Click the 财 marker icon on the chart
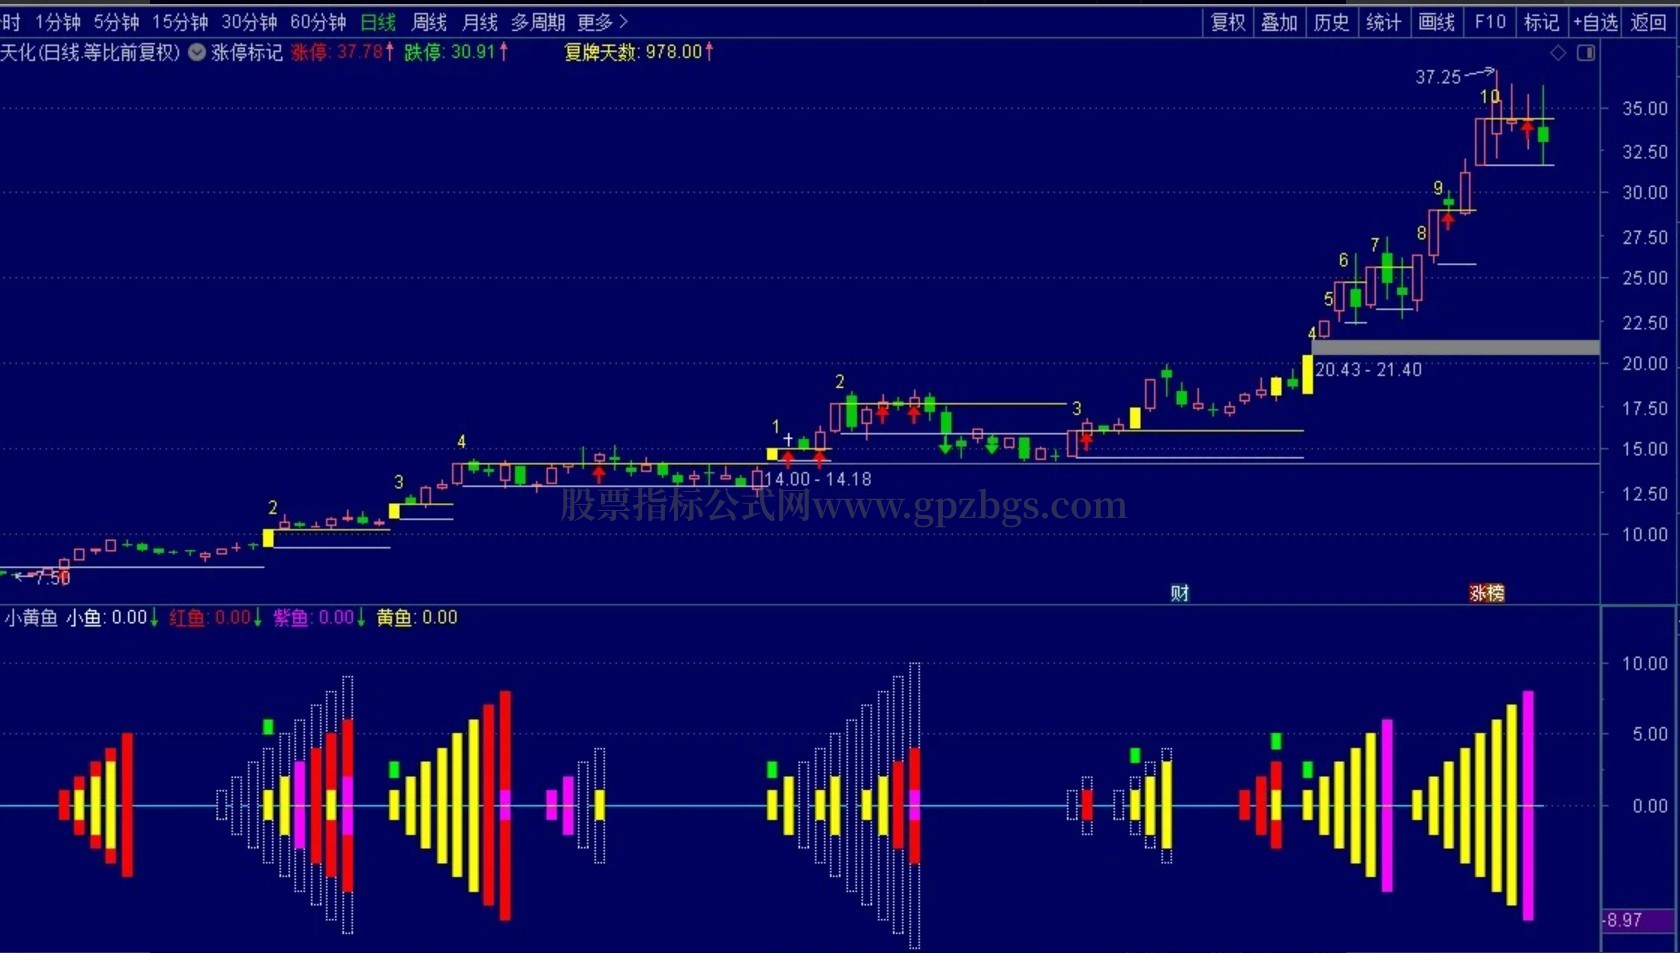The image size is (1680, 953). tap(1180, 593)
